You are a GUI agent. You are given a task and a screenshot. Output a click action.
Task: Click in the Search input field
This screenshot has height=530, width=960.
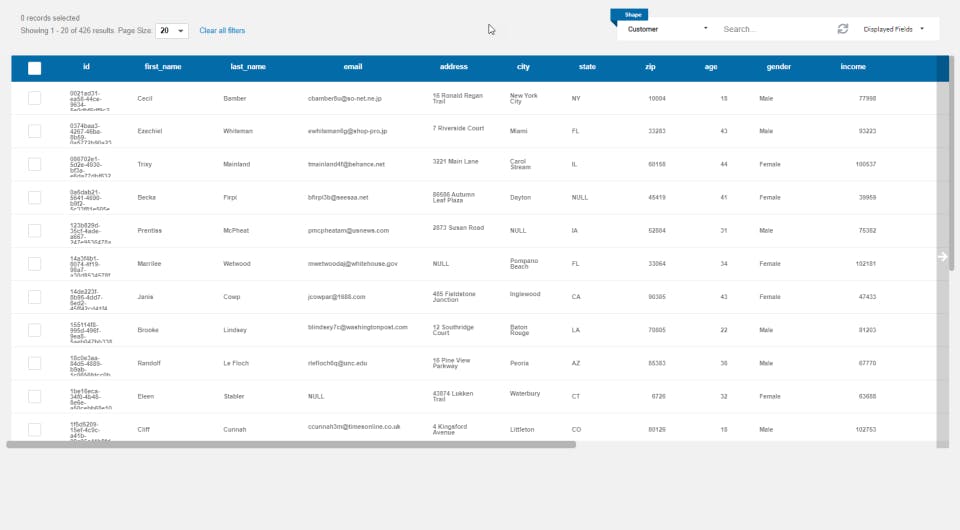(x=774, y=29)
